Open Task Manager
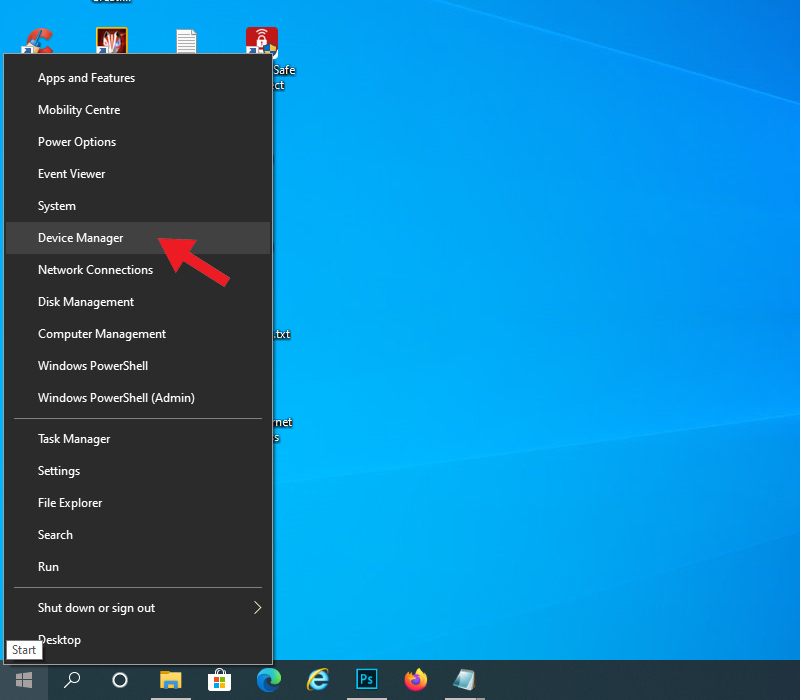Screen dimensions: 800x700 138,439
